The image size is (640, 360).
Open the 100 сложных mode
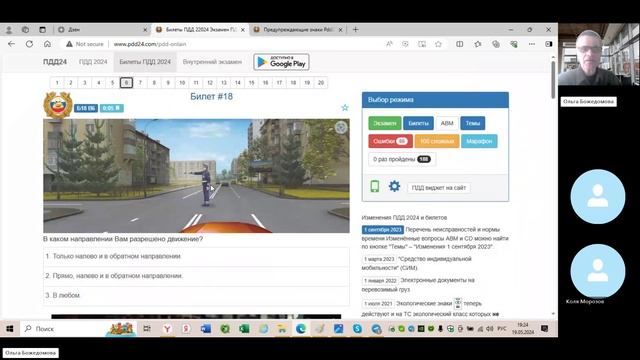click(437, 141)
